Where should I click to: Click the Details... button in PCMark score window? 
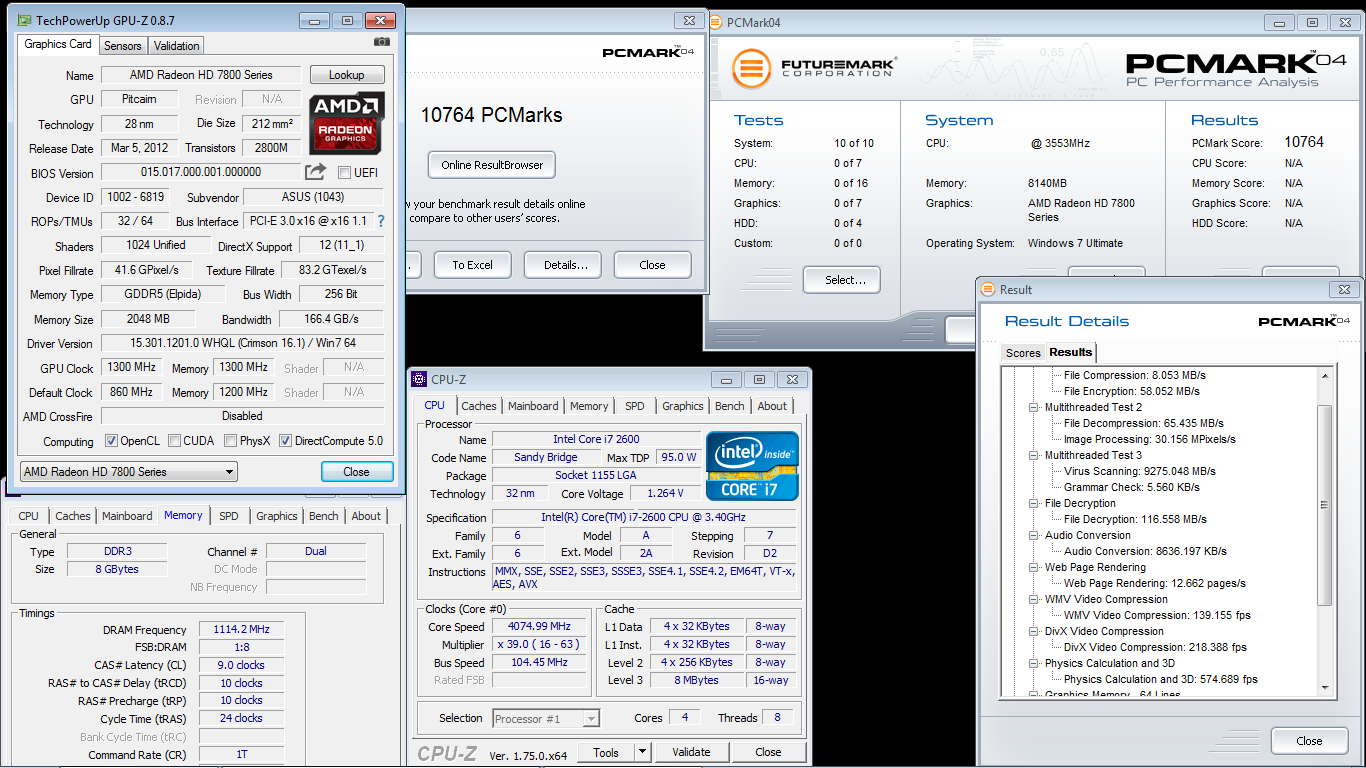pyautogui.click(x=565, y=265)
